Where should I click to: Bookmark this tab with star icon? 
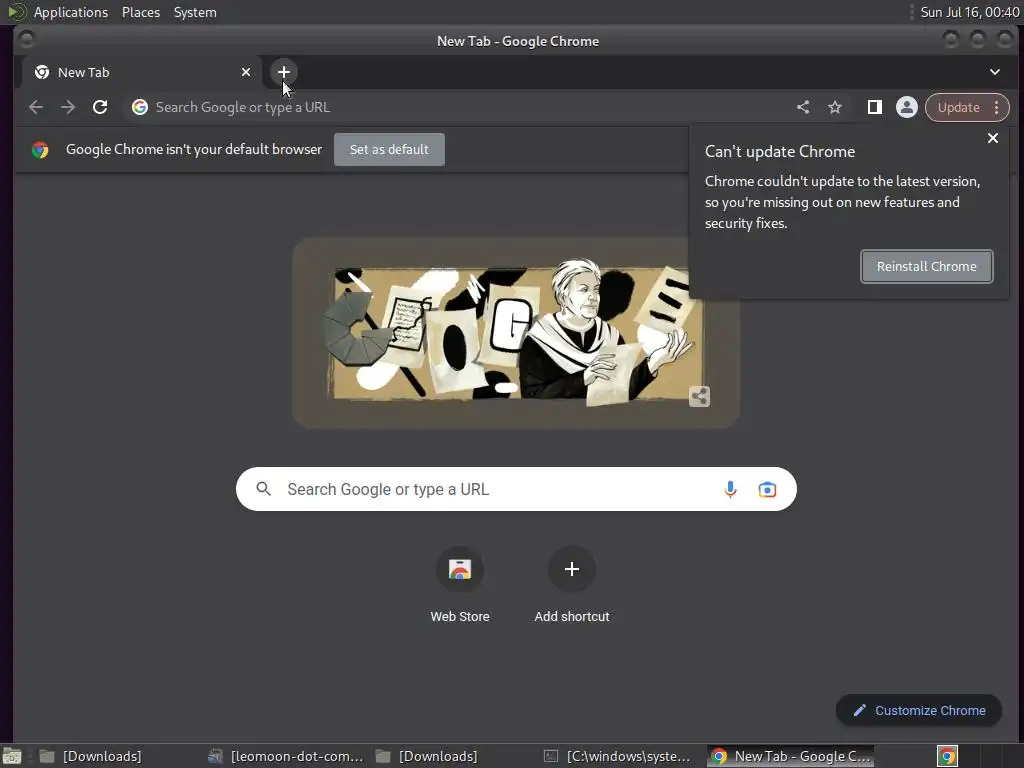pyautogui.click(x=835, y=107)
